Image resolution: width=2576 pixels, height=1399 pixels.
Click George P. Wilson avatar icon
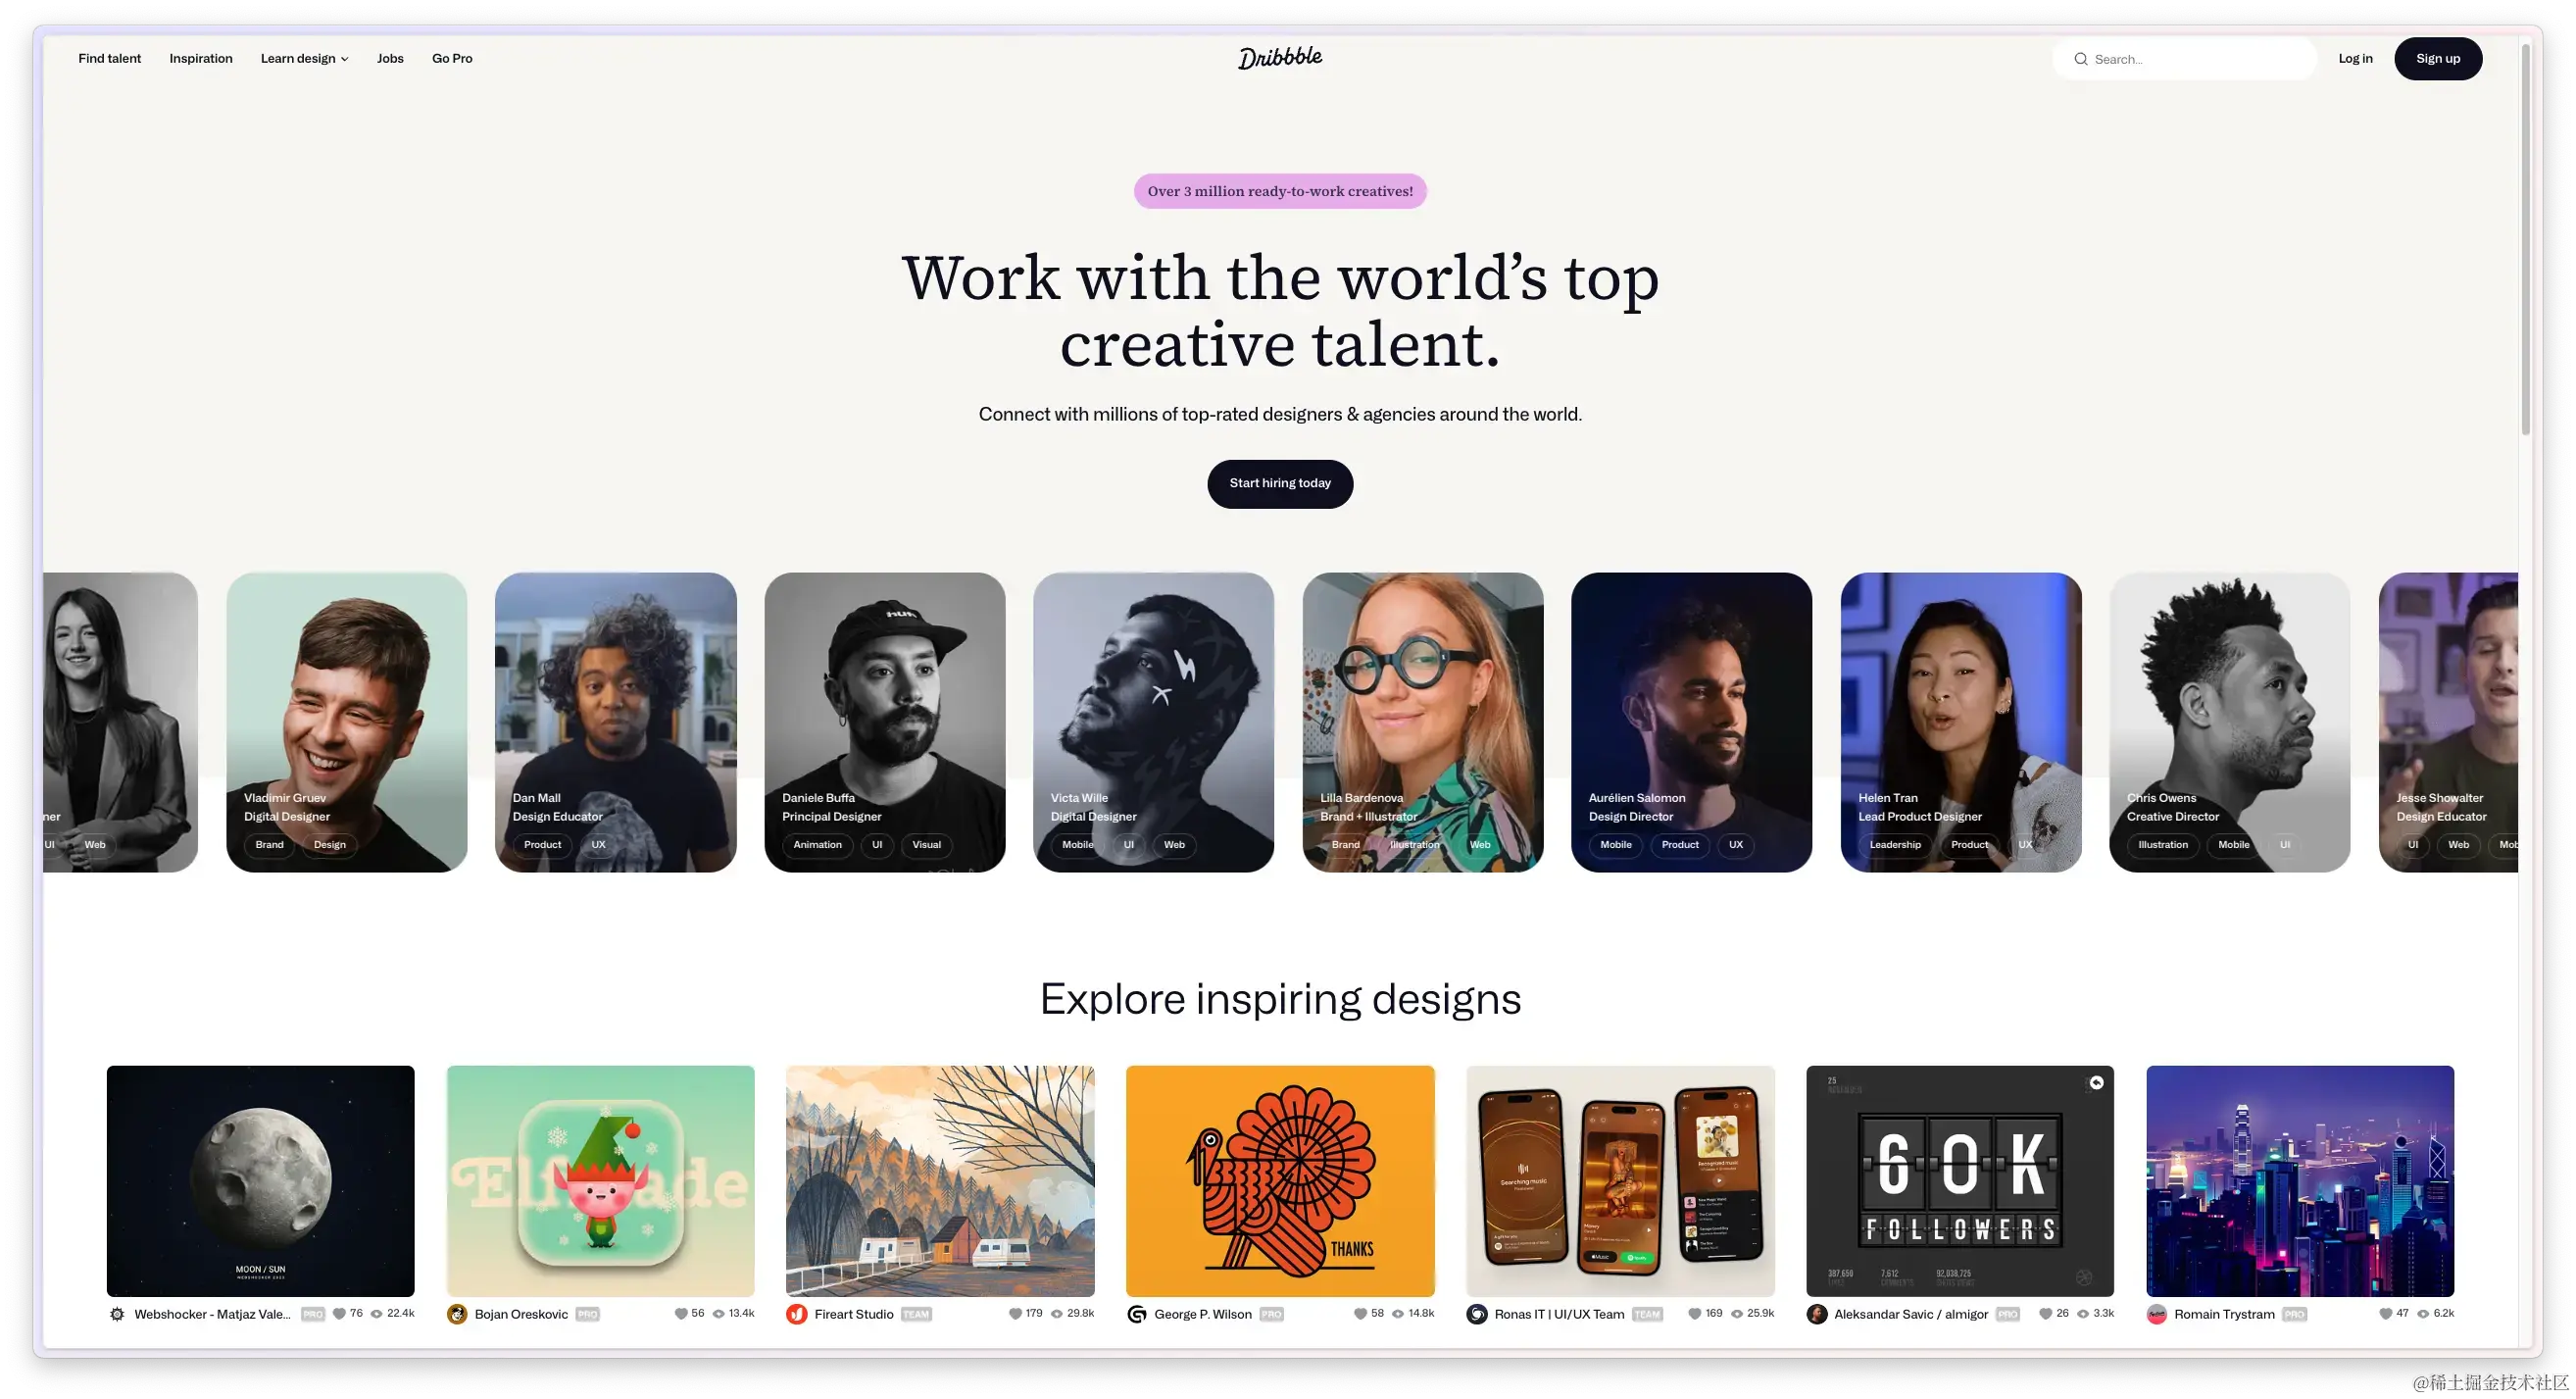pos(1137,1314)
